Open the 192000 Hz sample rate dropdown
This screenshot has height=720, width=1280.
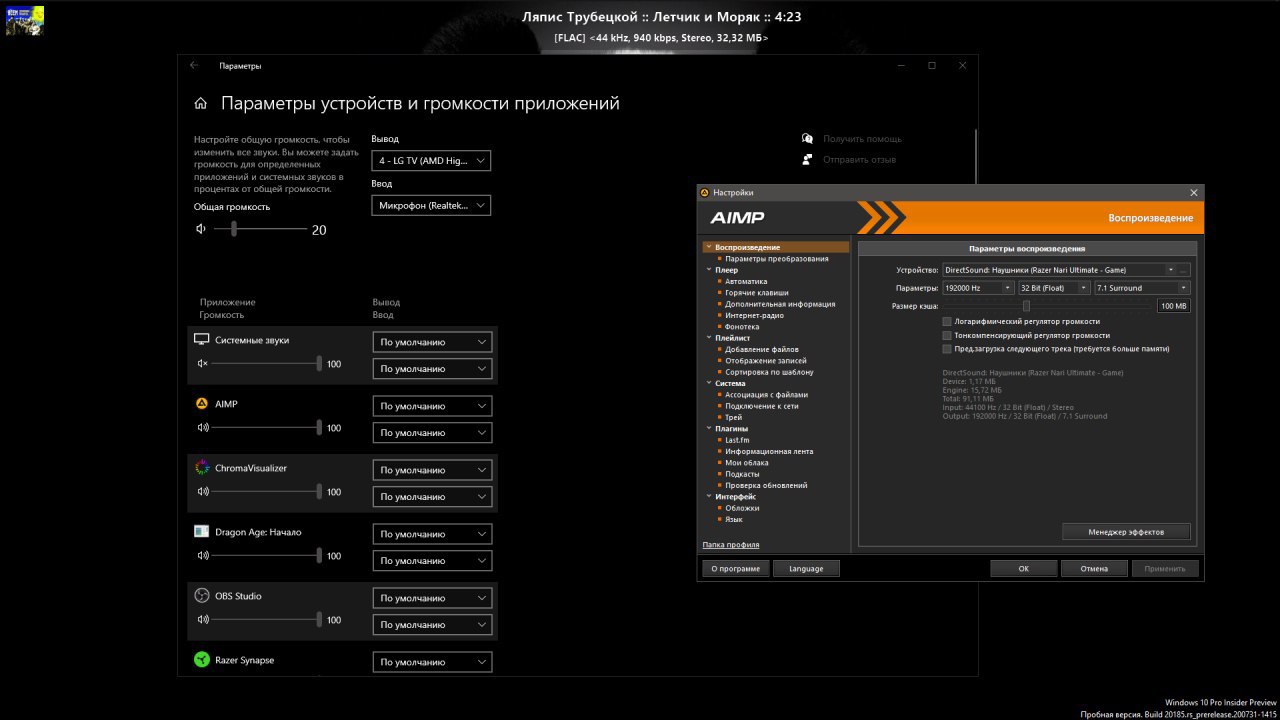click(978, 288)
